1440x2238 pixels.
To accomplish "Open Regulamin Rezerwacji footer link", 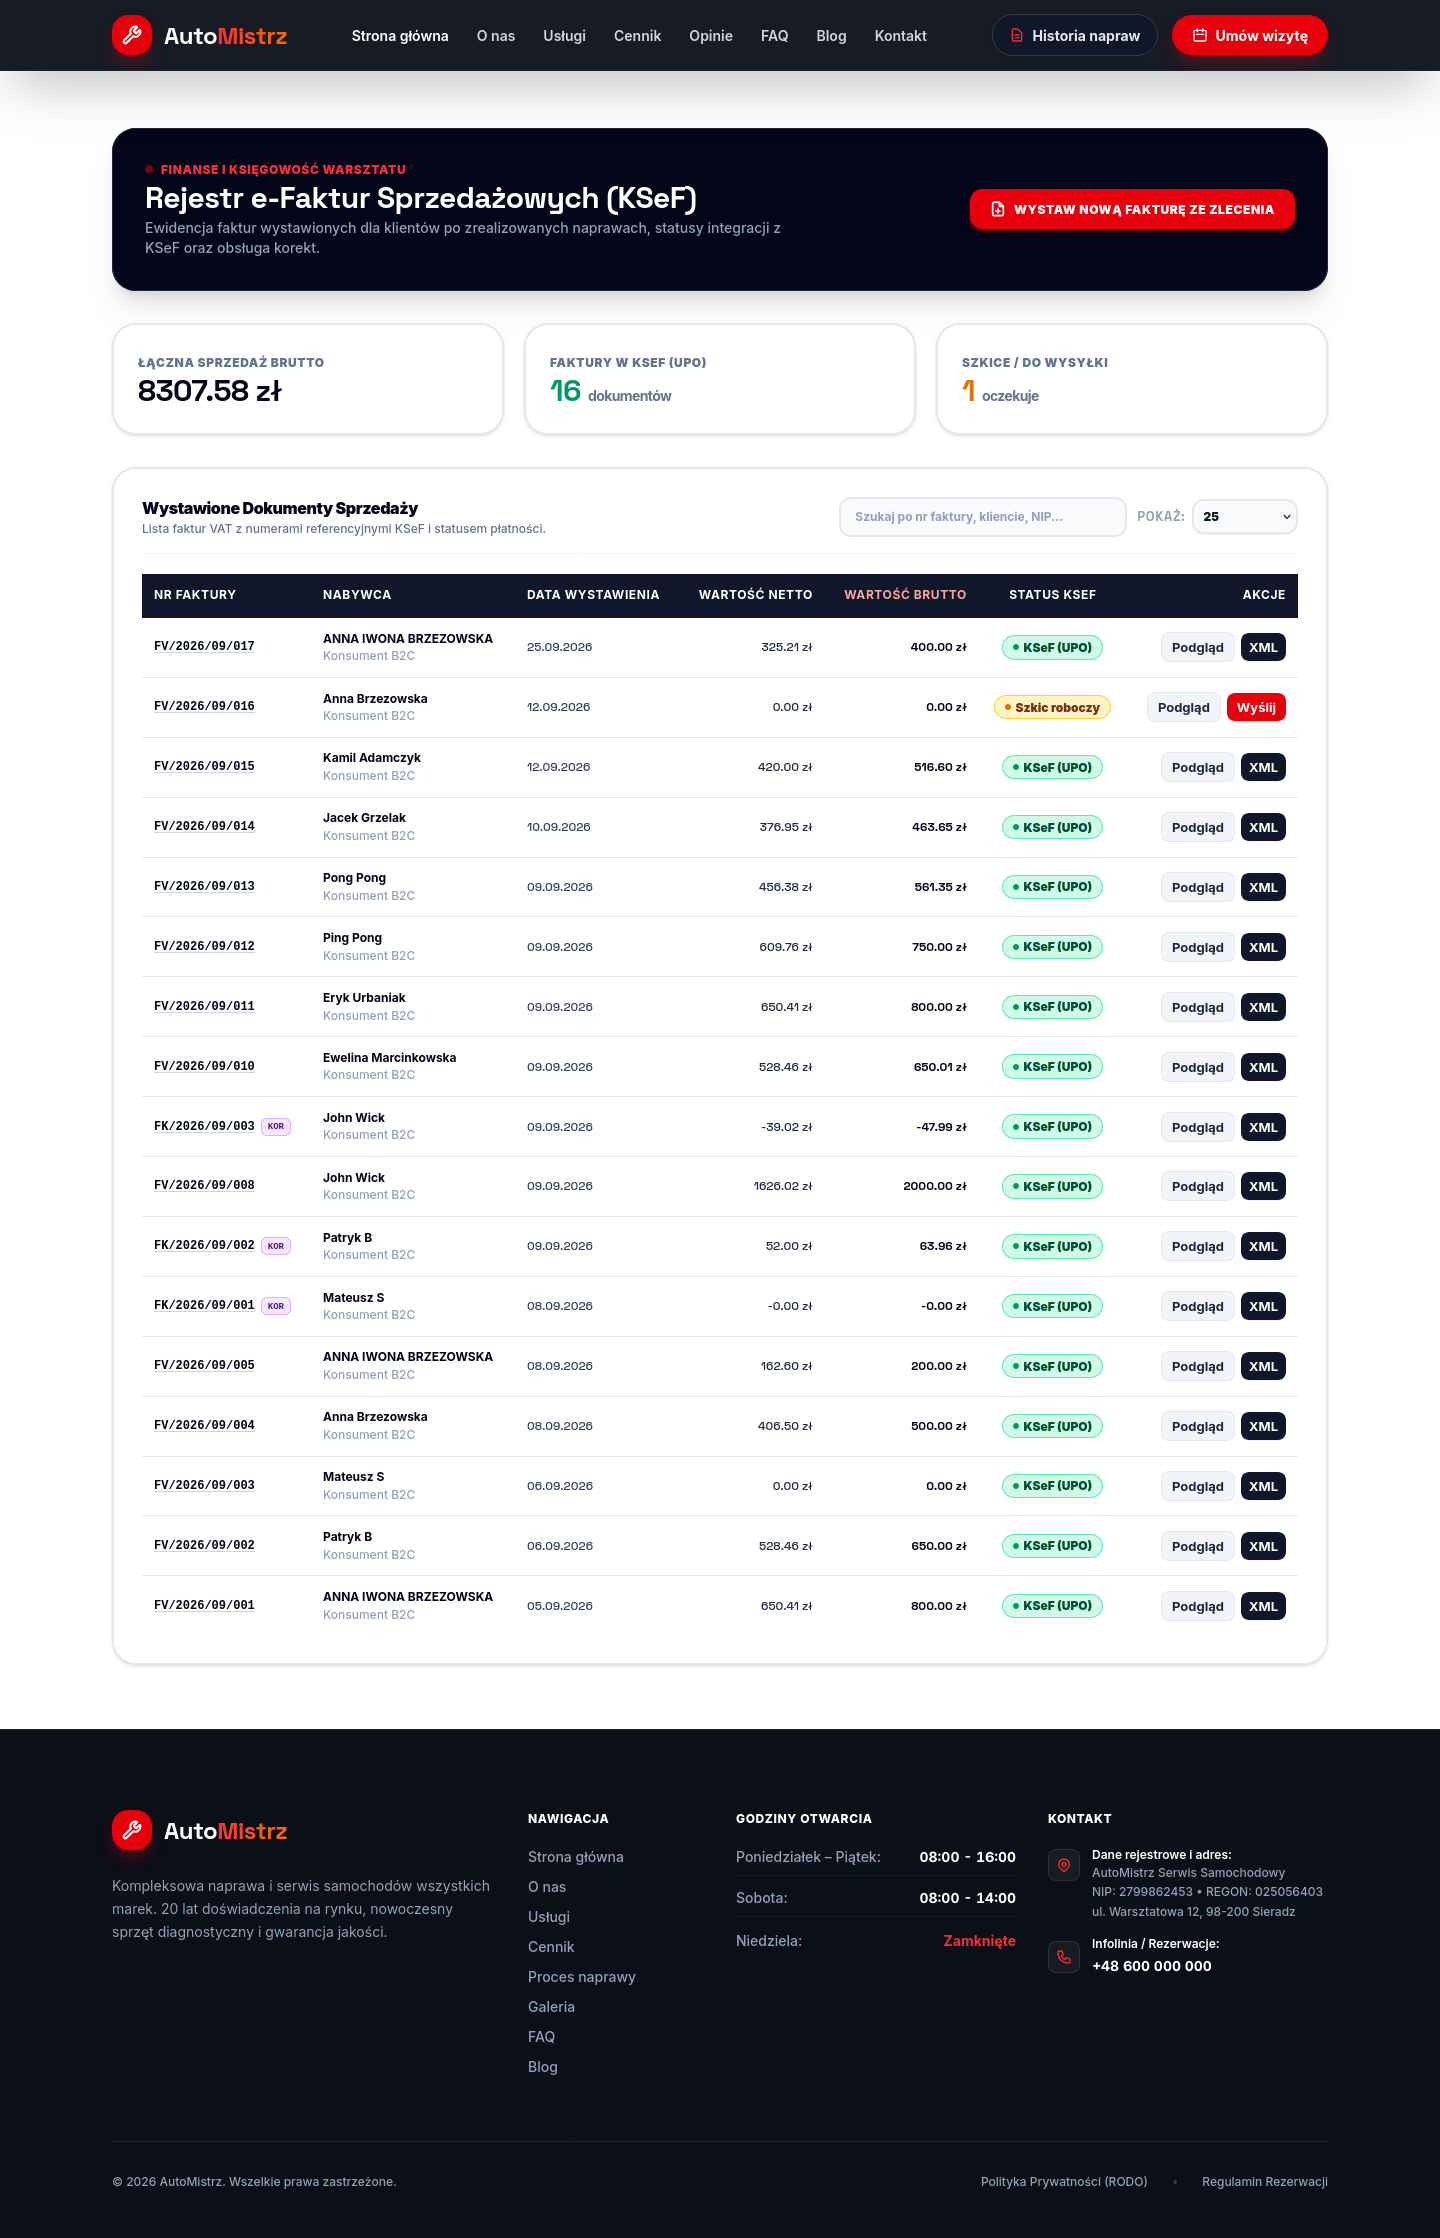I will tap(1265, 2182).
